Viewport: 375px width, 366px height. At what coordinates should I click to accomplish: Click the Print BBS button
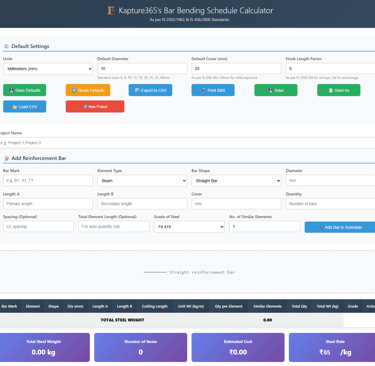213,90
